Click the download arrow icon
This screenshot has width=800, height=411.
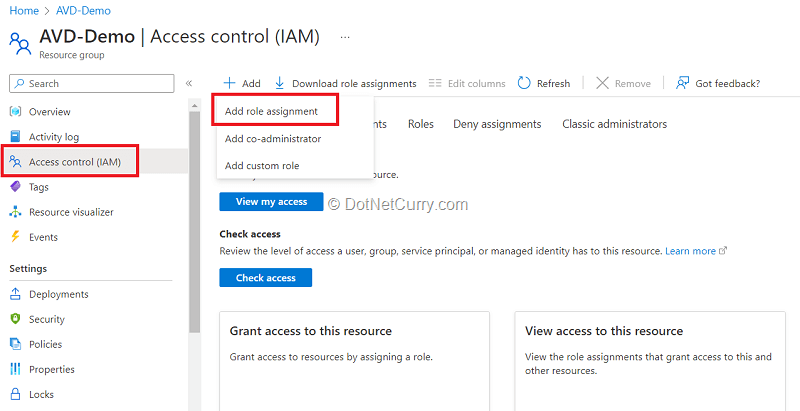(280, 83)
